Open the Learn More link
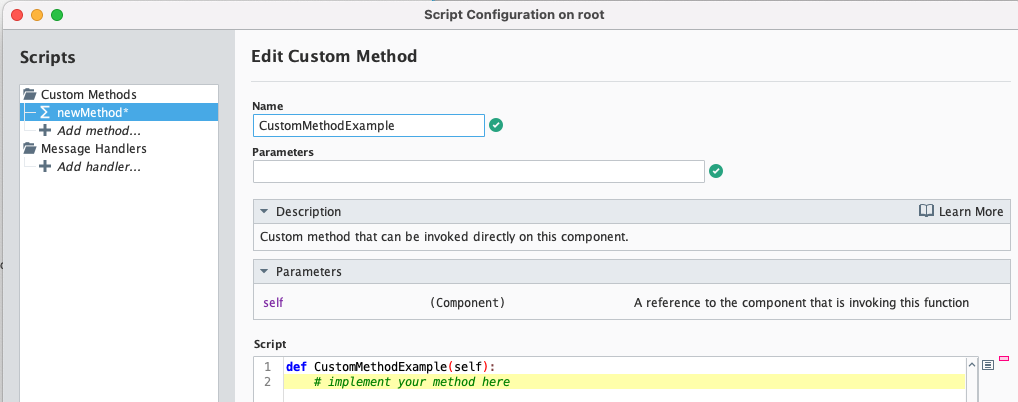Image resolution: width=1018 pixels, height=402 pixels. pos(970,212)
